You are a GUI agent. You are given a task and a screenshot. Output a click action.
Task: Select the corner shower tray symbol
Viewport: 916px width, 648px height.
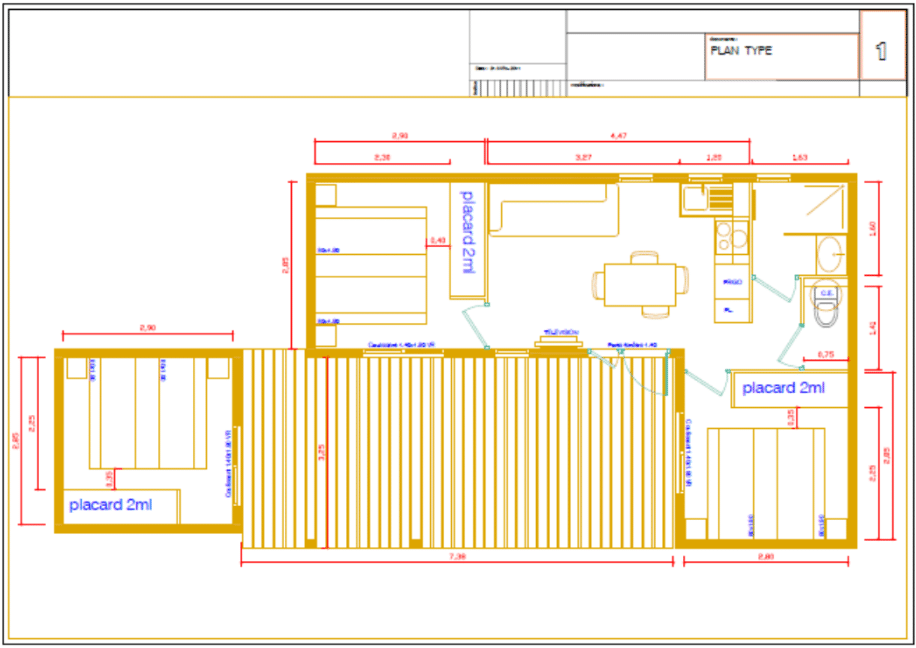click(816, 208)
